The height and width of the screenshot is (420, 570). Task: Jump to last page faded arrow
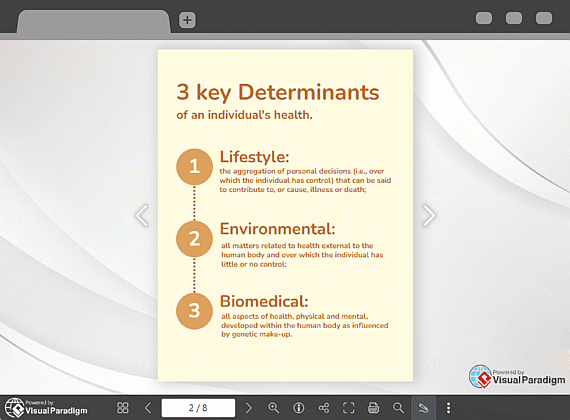[430, 365]
